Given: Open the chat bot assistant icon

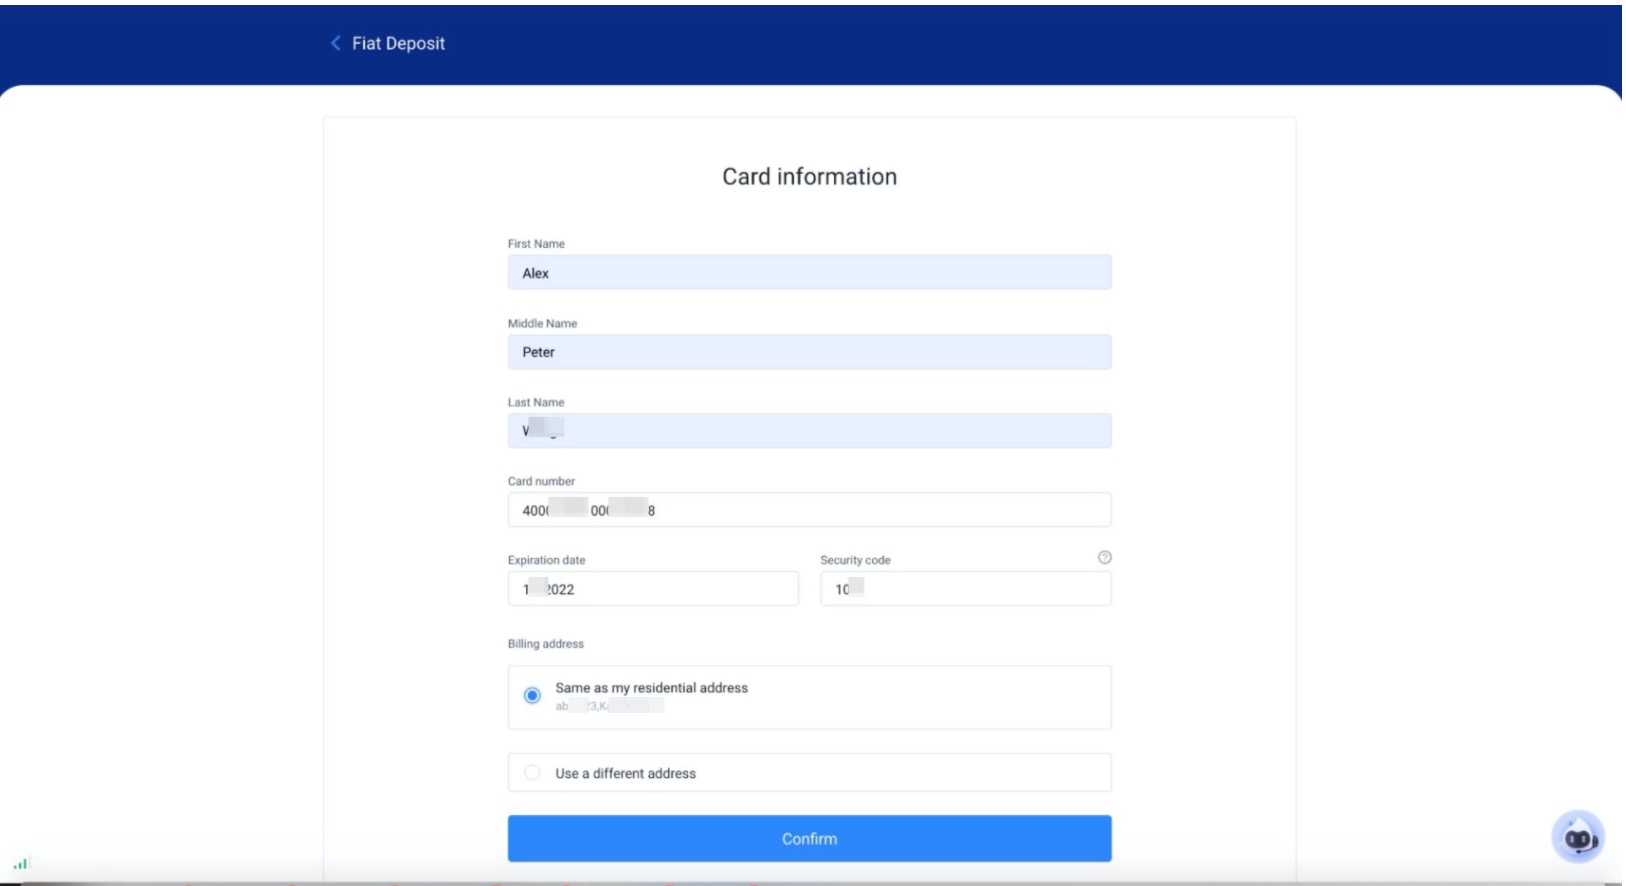Looking at the screenshot, I should click(1578, 837).
